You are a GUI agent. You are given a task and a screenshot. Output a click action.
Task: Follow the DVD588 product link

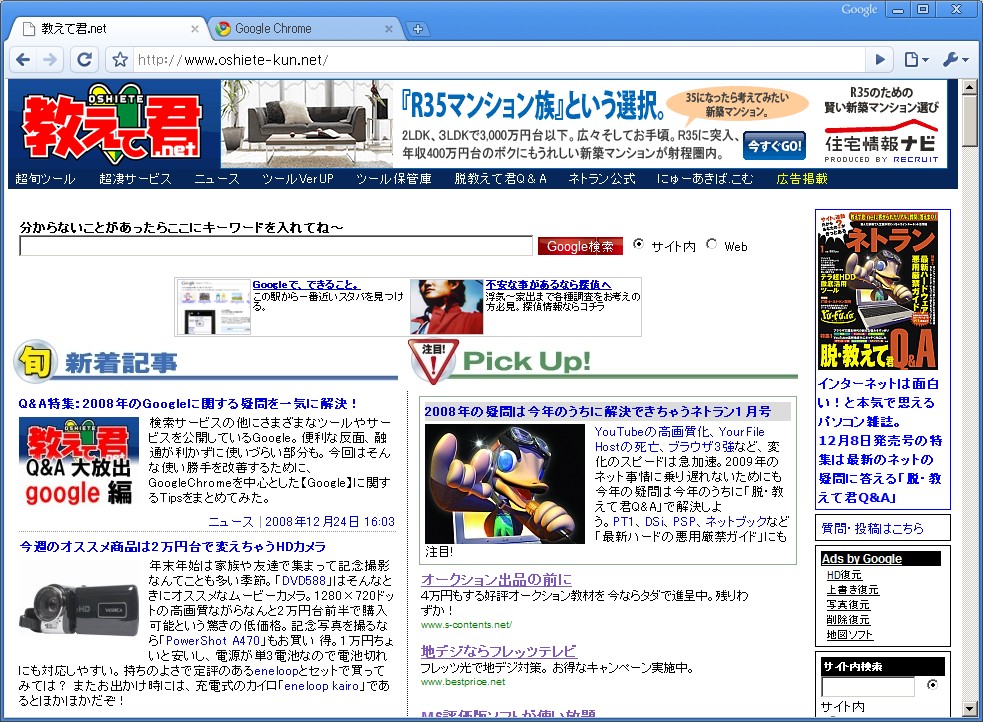(x=304, y=581)
